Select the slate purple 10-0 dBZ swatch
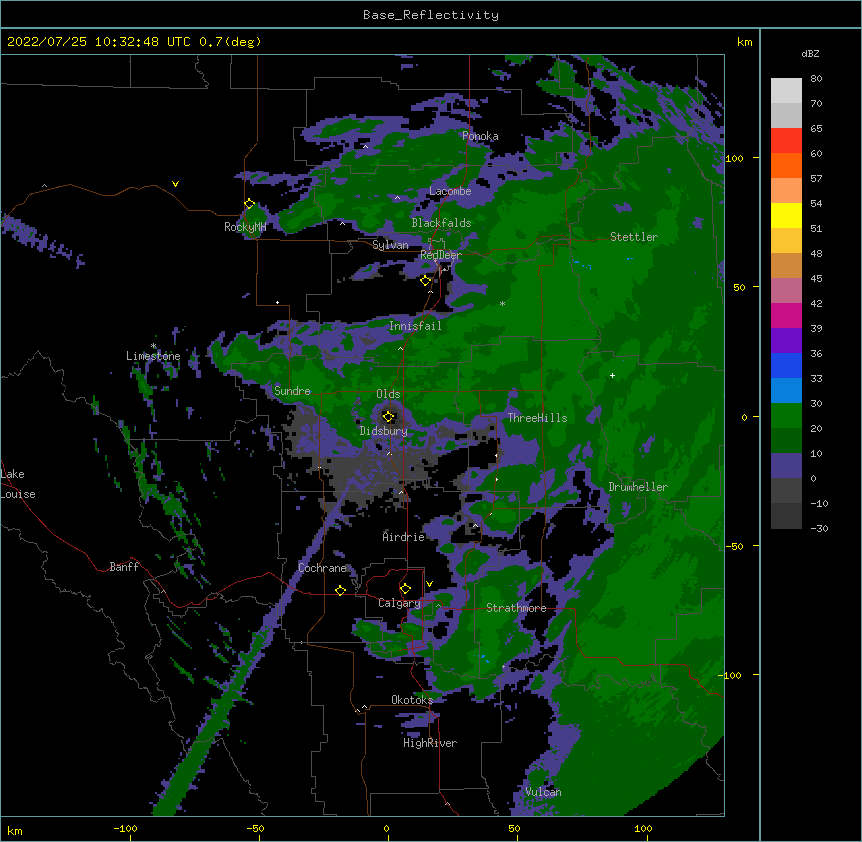Viewport: 862px width, 842px height. (x=786, y=466)
